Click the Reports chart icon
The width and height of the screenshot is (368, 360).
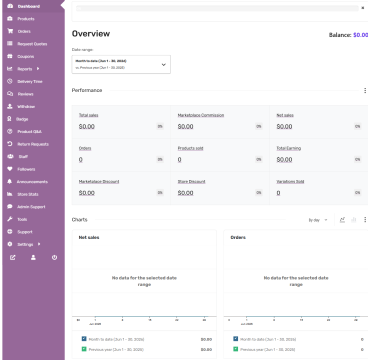coord(10,69)
